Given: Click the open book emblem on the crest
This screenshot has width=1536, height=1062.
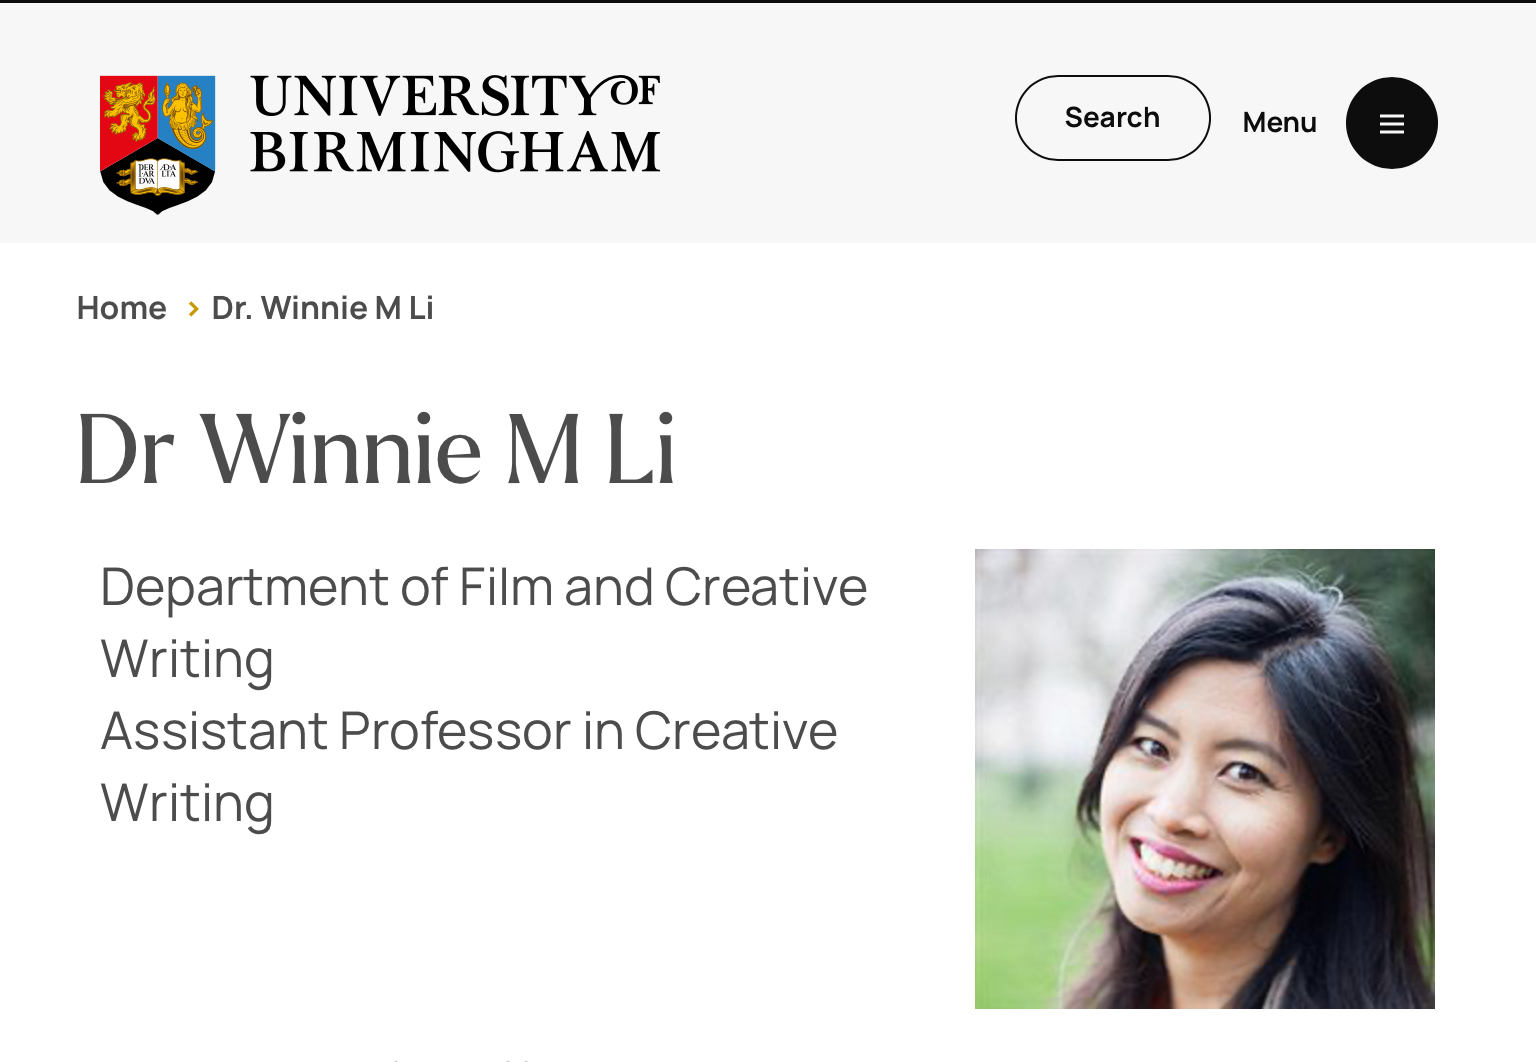Looking at the screenshot, I should (x=157, y=177).
